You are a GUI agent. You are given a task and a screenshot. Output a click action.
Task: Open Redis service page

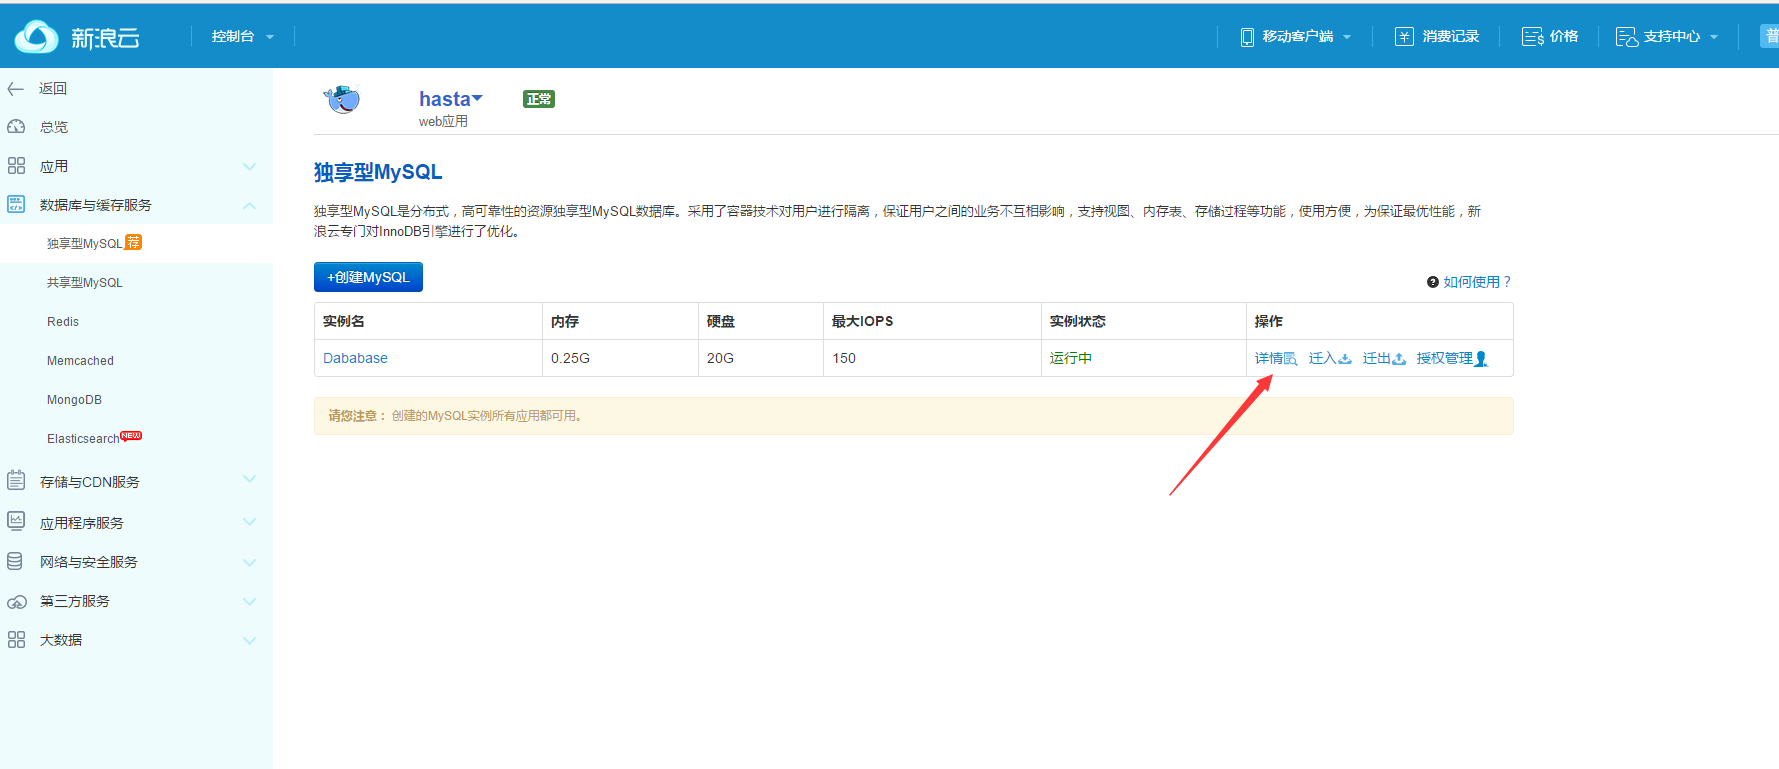[63, 322]
